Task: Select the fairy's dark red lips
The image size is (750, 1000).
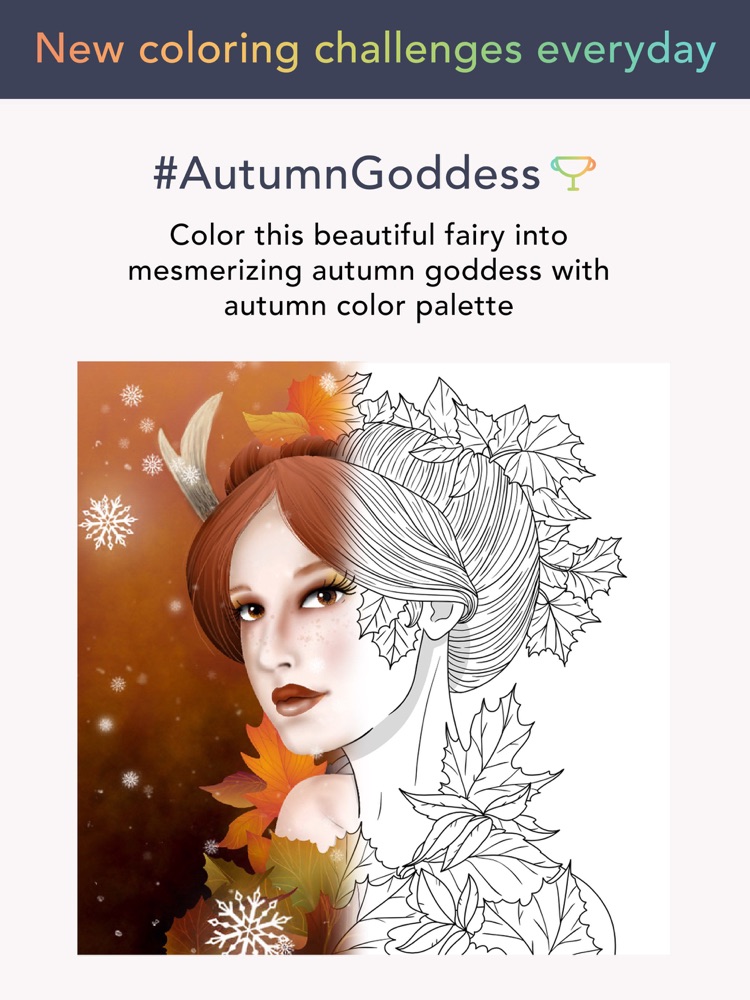Action: (x=299, y=699)
